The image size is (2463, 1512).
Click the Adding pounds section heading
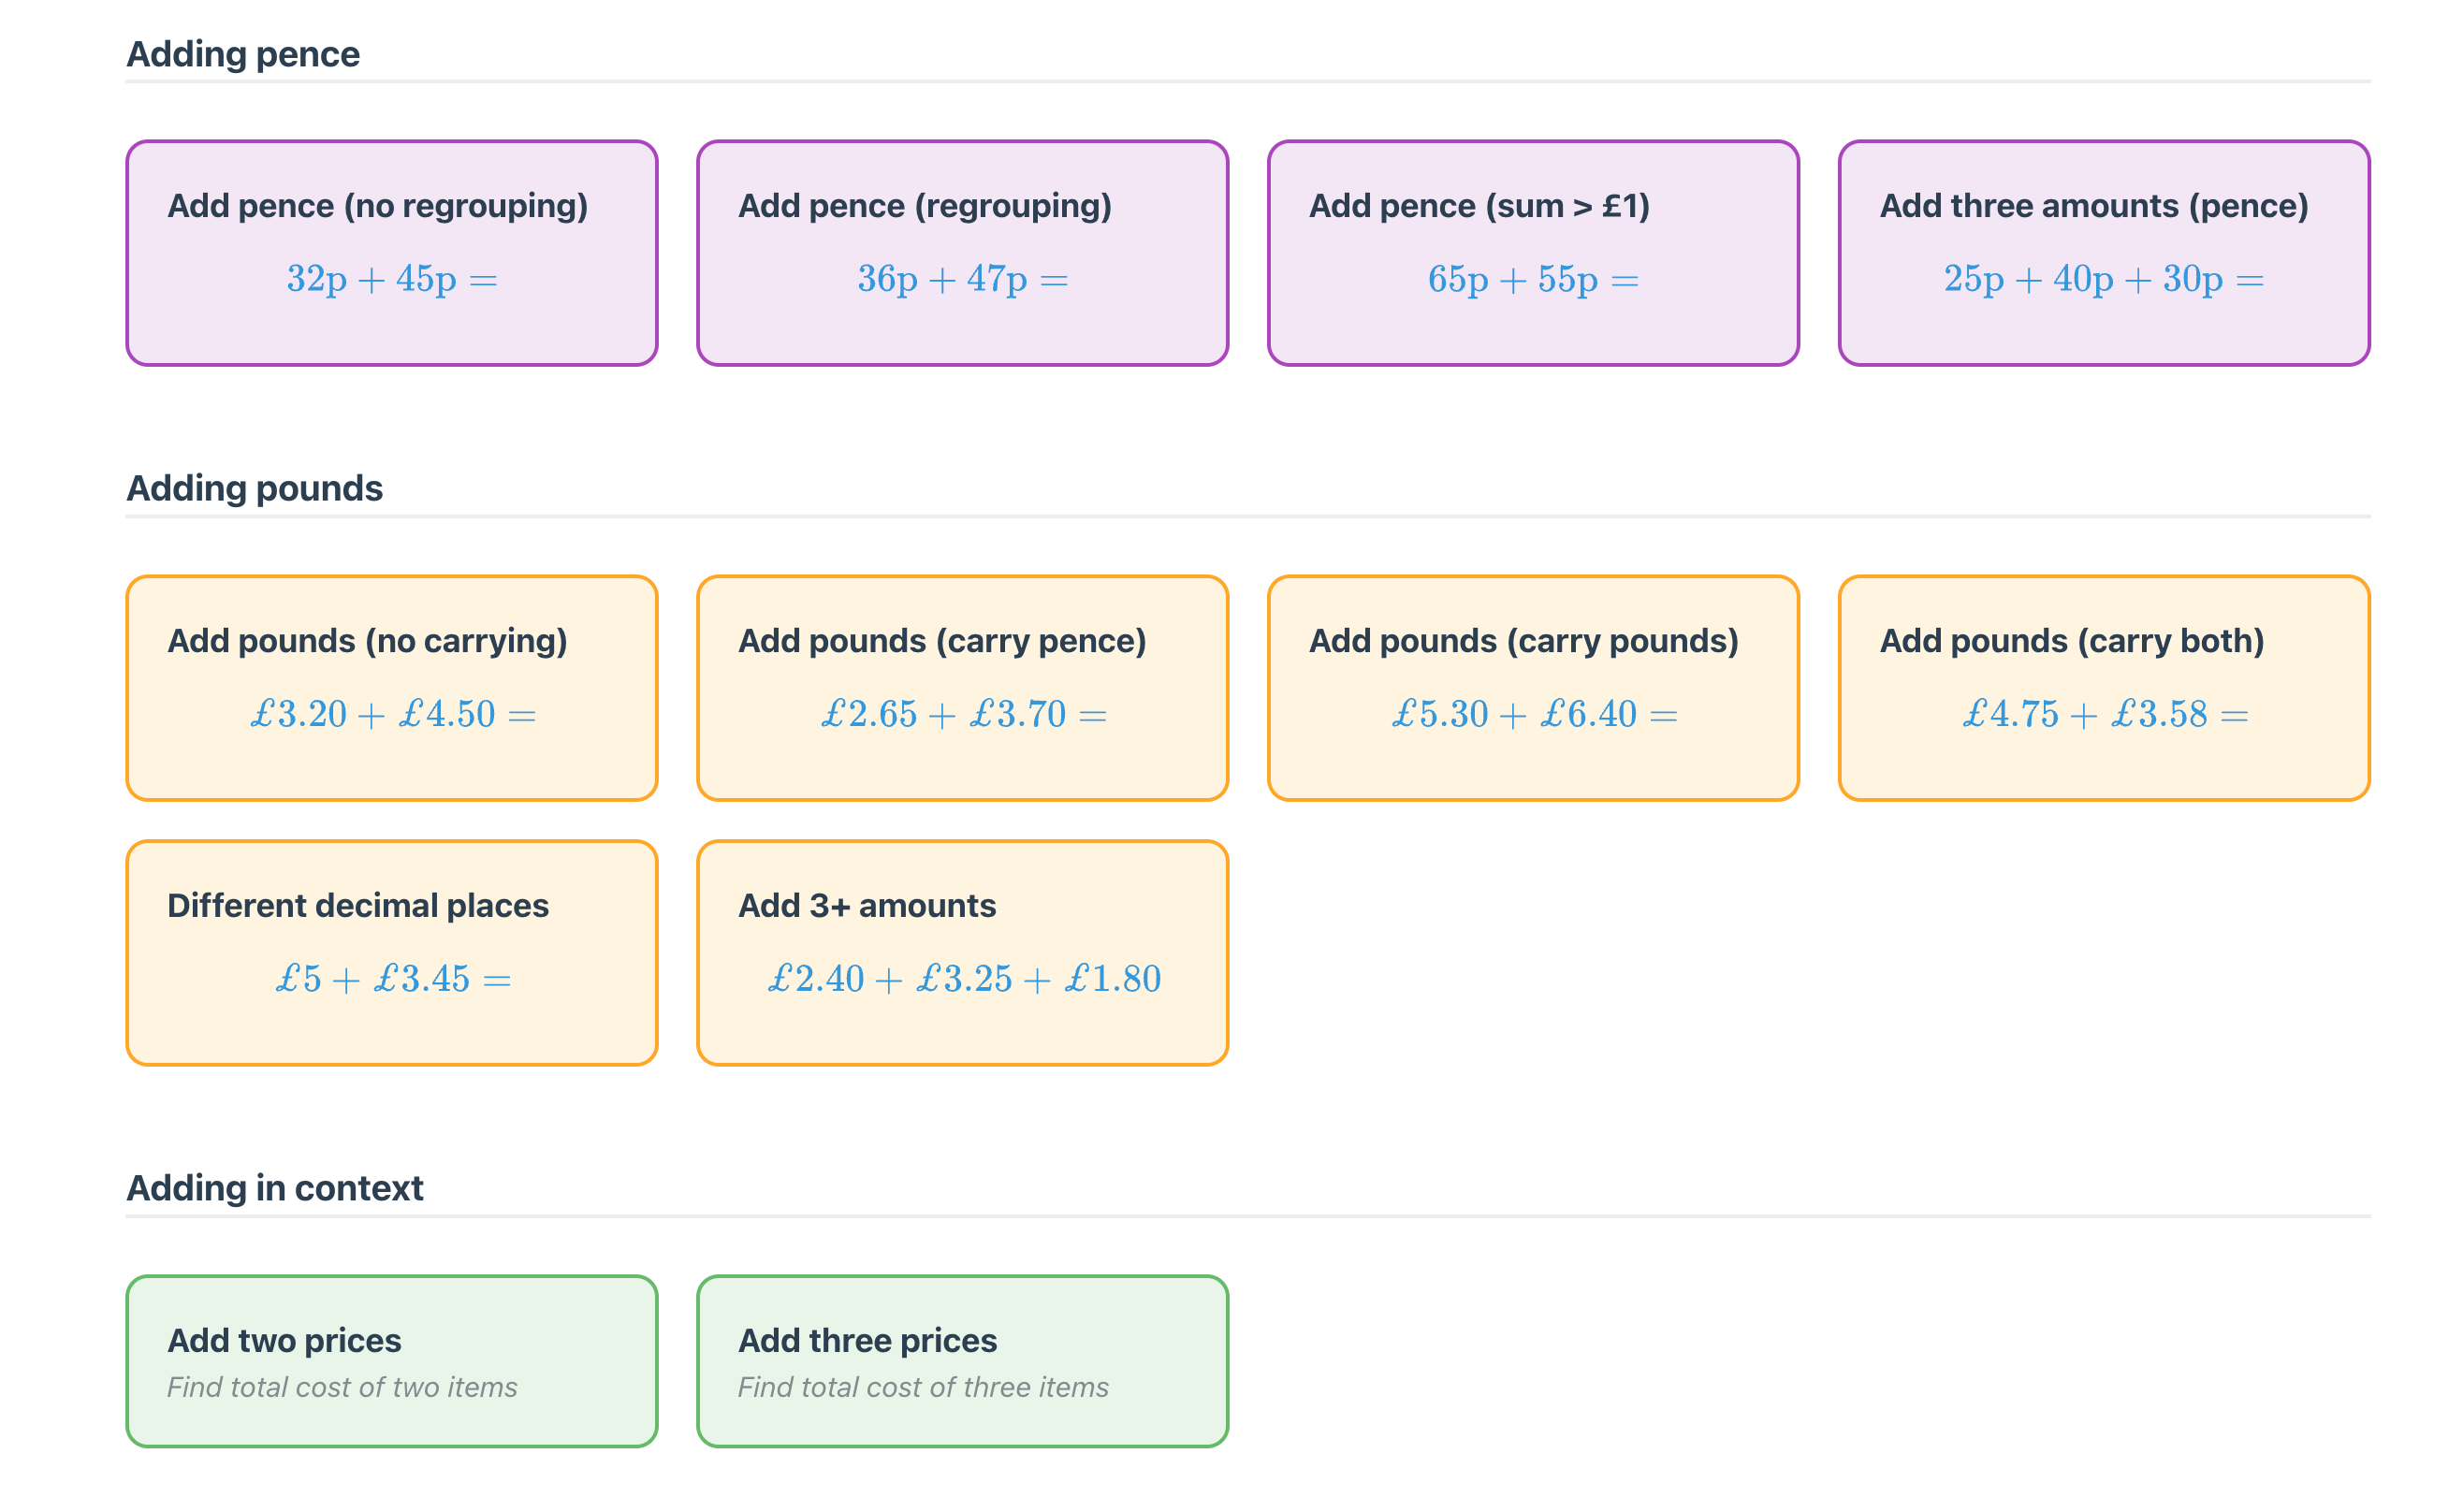coord(254,488)
